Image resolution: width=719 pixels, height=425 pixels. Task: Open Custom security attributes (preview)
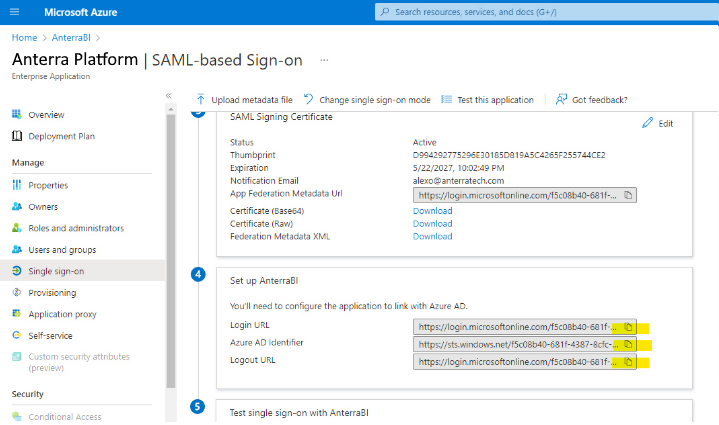click(x=79, y=362)
